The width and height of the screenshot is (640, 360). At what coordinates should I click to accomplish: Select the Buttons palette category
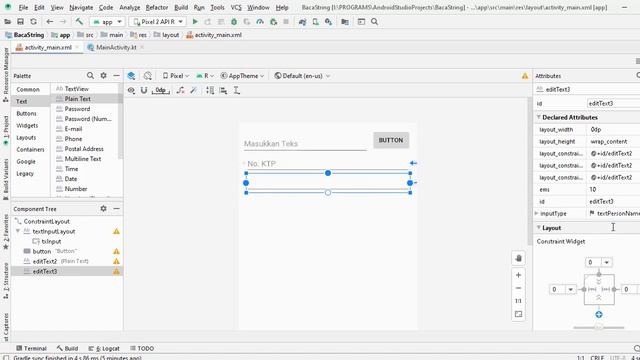27,113
